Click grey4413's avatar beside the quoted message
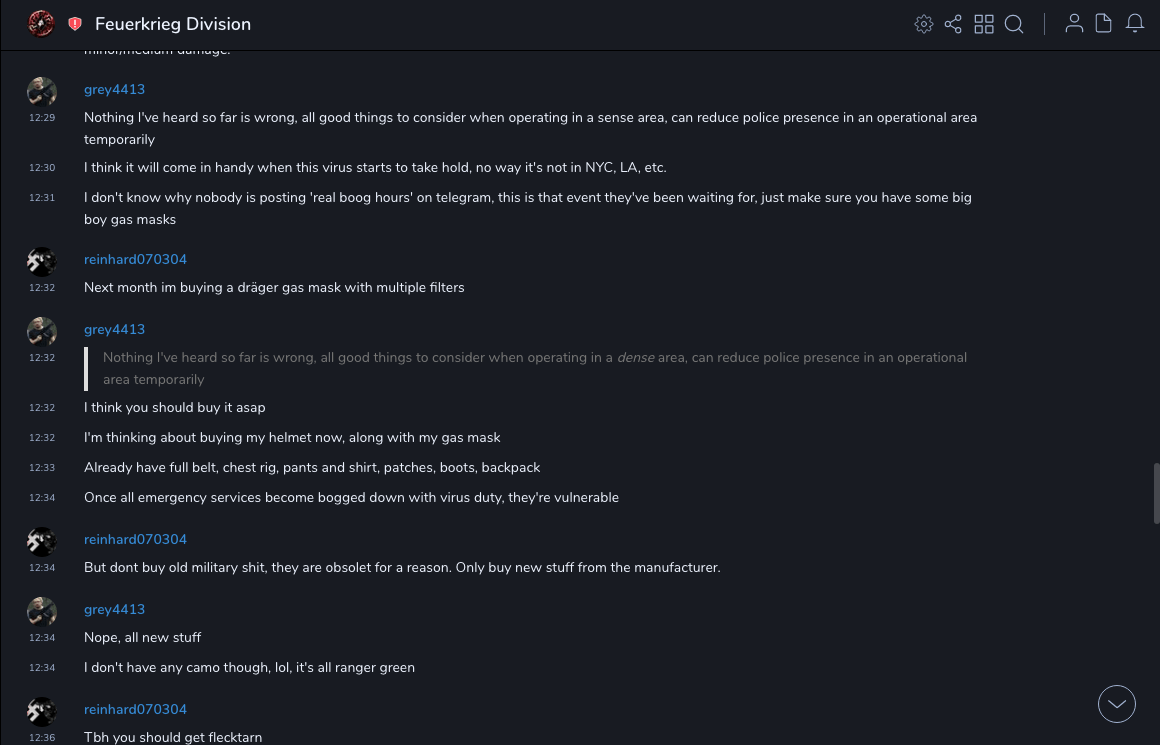 pos(42,332)
